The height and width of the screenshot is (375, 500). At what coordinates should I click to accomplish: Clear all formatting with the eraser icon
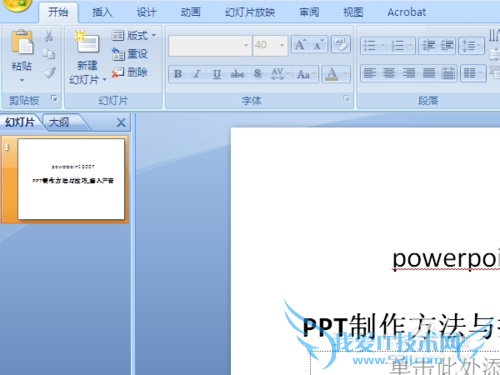341,45
